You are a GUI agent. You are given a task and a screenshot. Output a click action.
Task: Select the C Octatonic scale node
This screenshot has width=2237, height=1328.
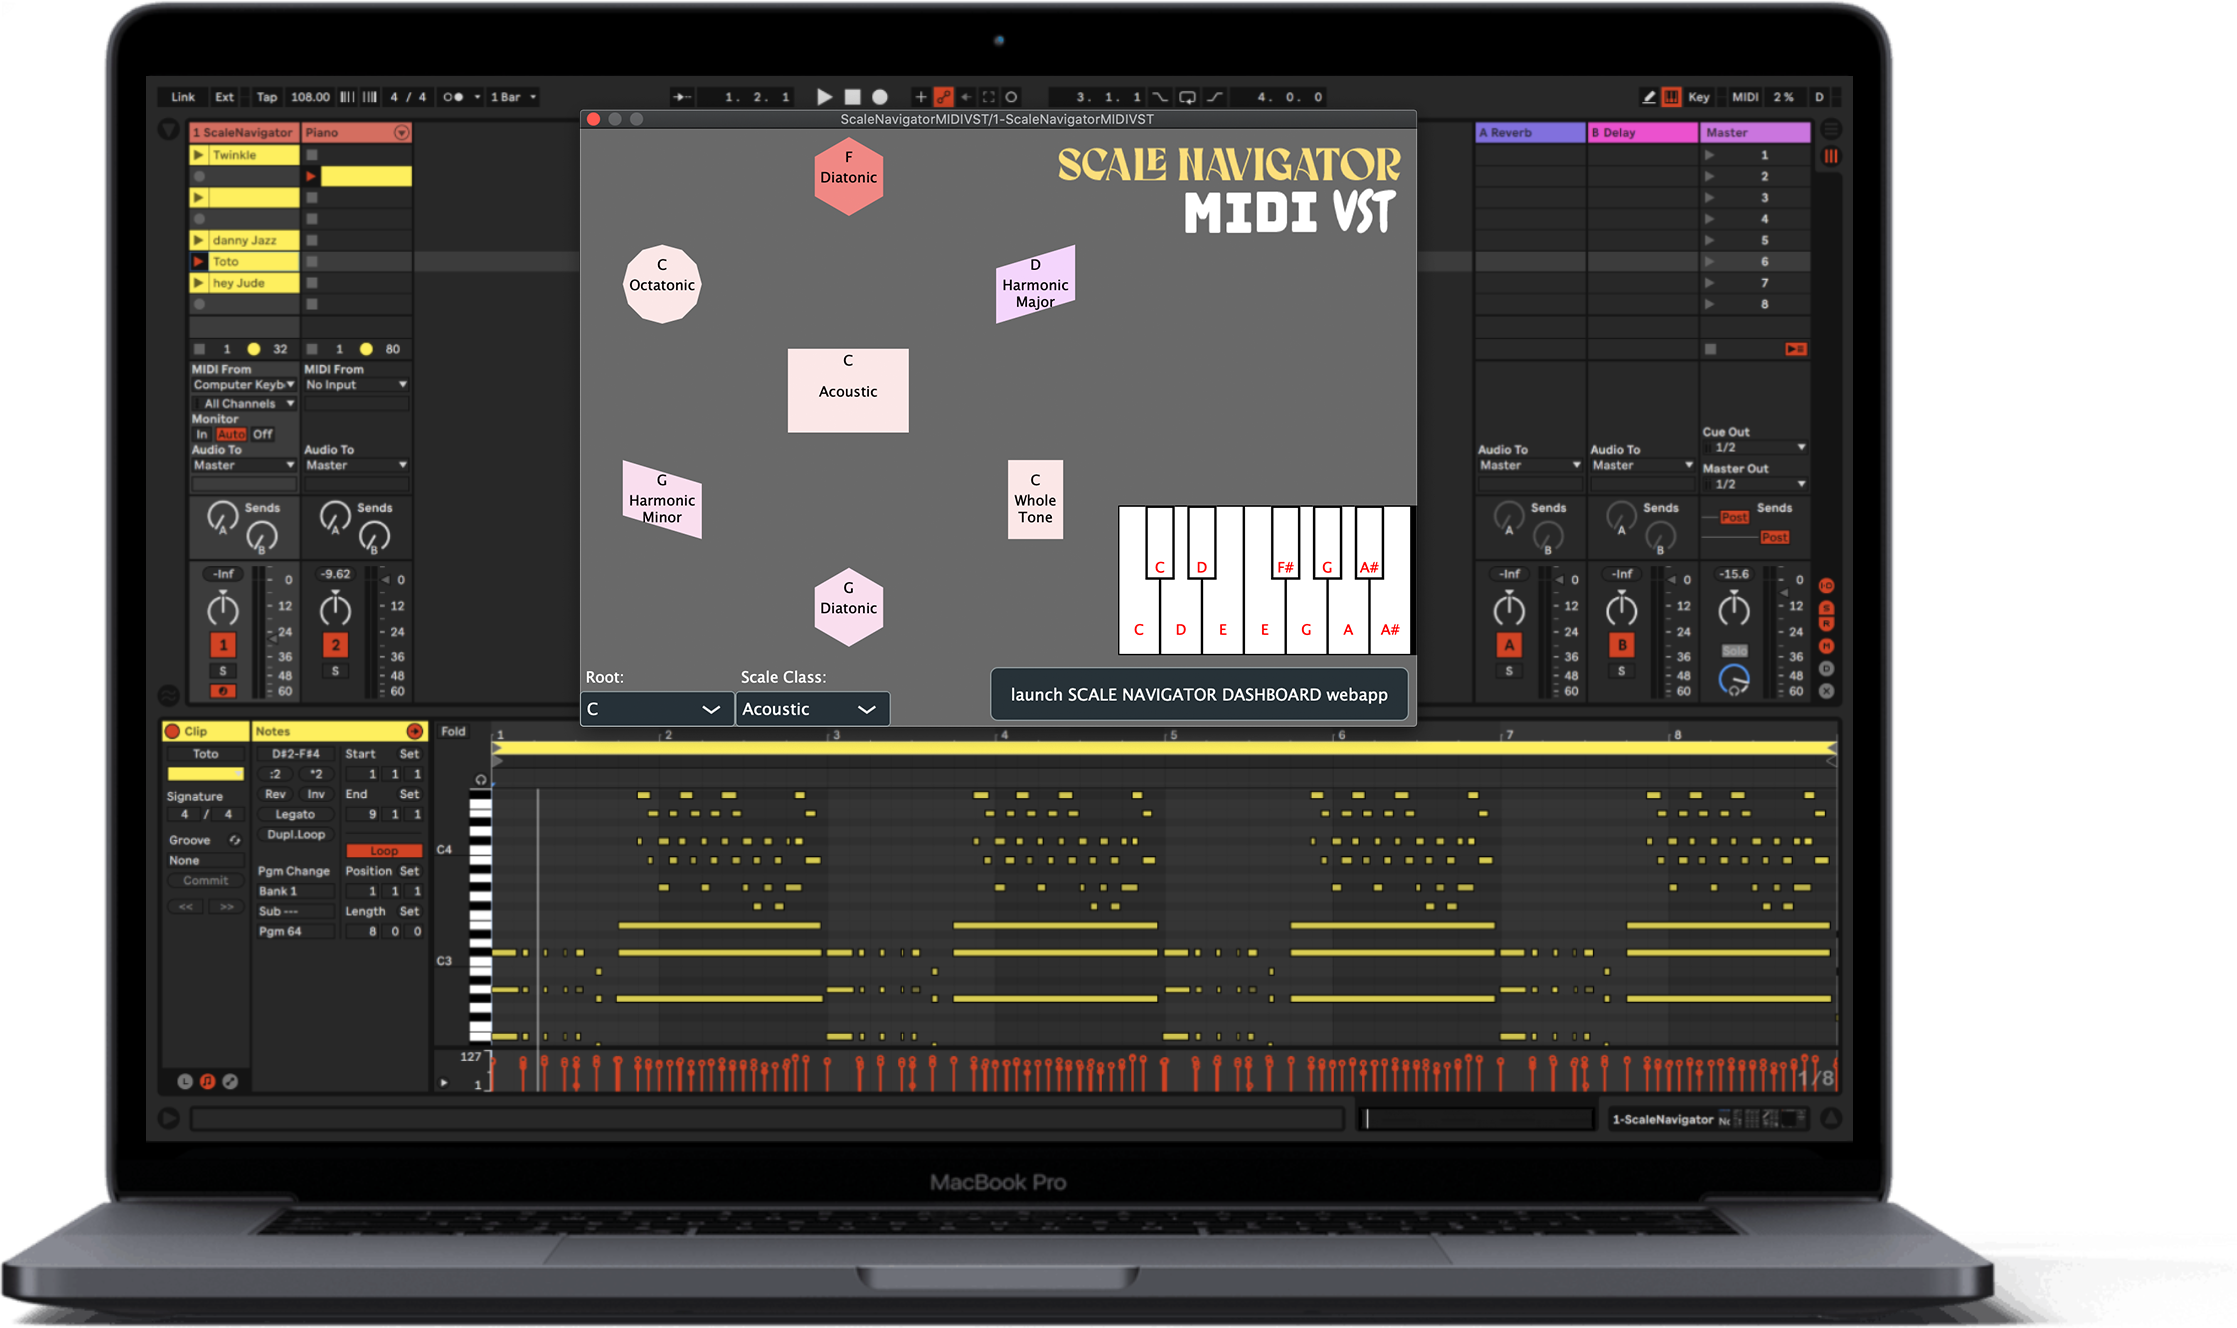coord(661,284)
